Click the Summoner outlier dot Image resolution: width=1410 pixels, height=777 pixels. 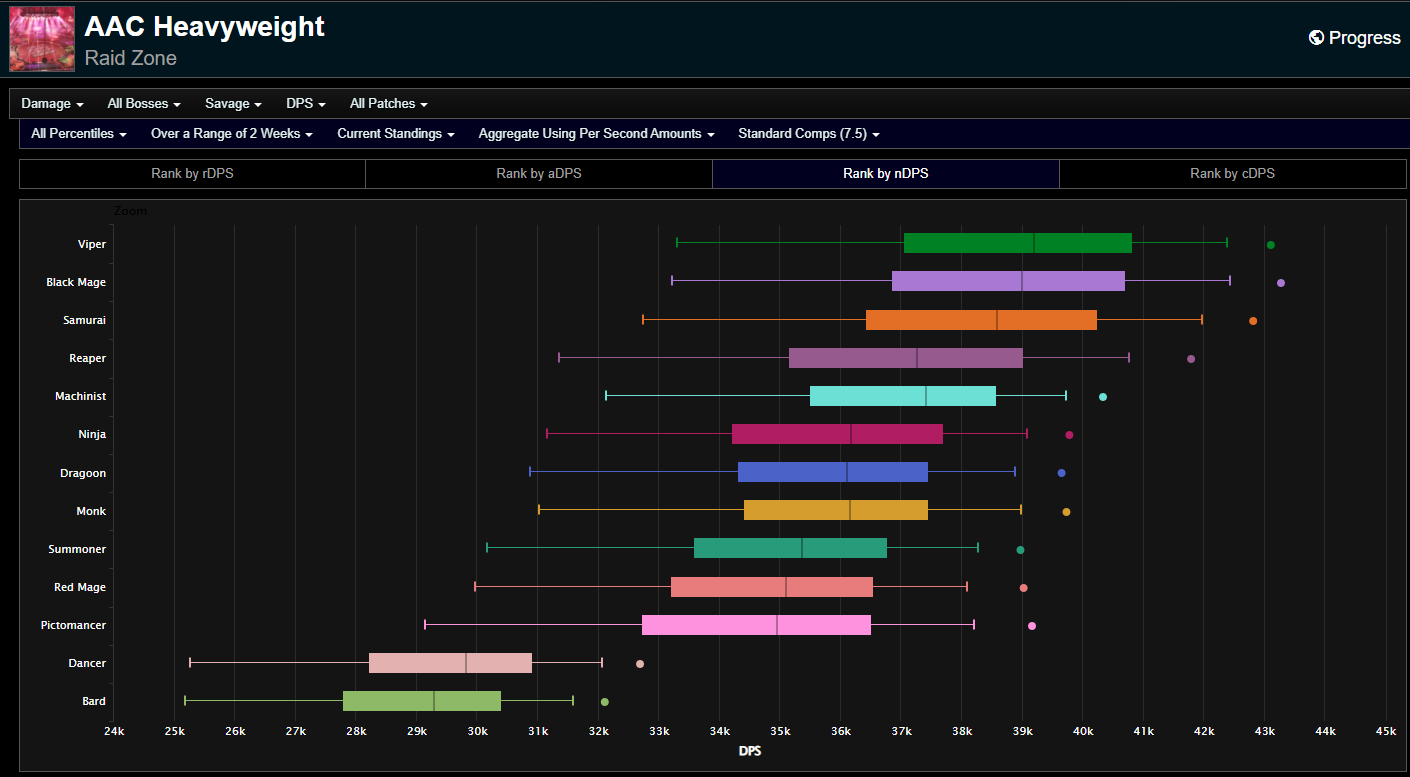1020,550
